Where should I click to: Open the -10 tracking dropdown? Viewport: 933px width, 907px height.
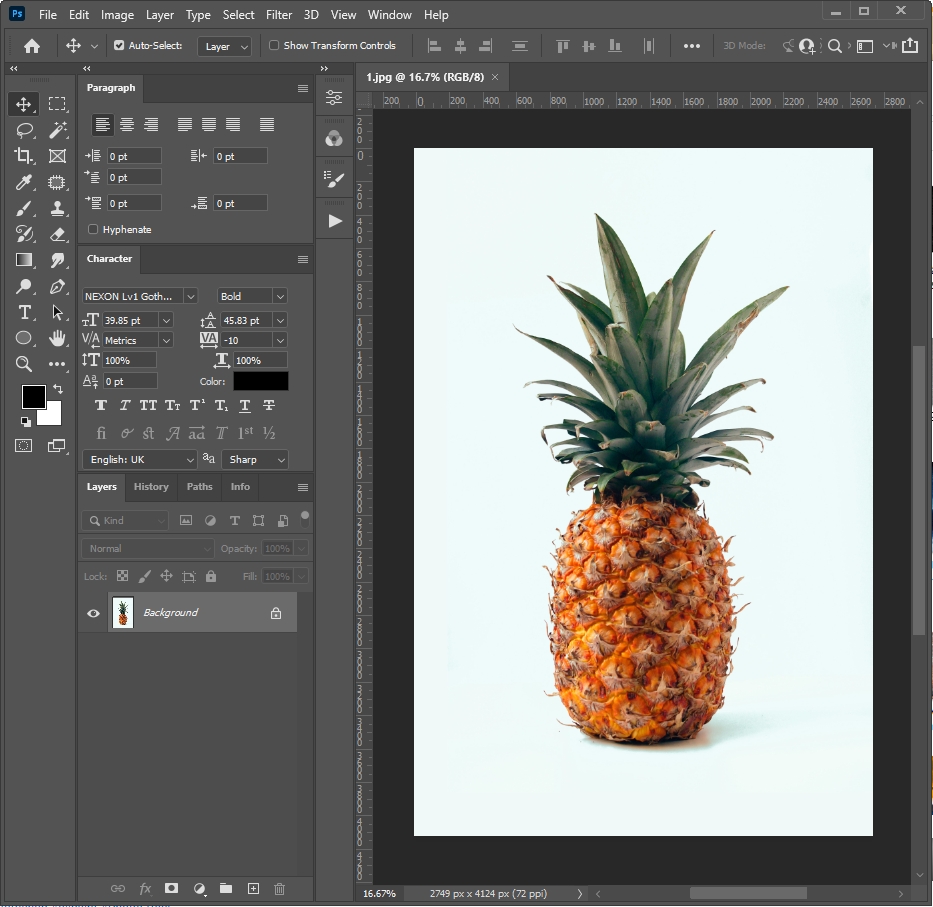coord(280,340)
